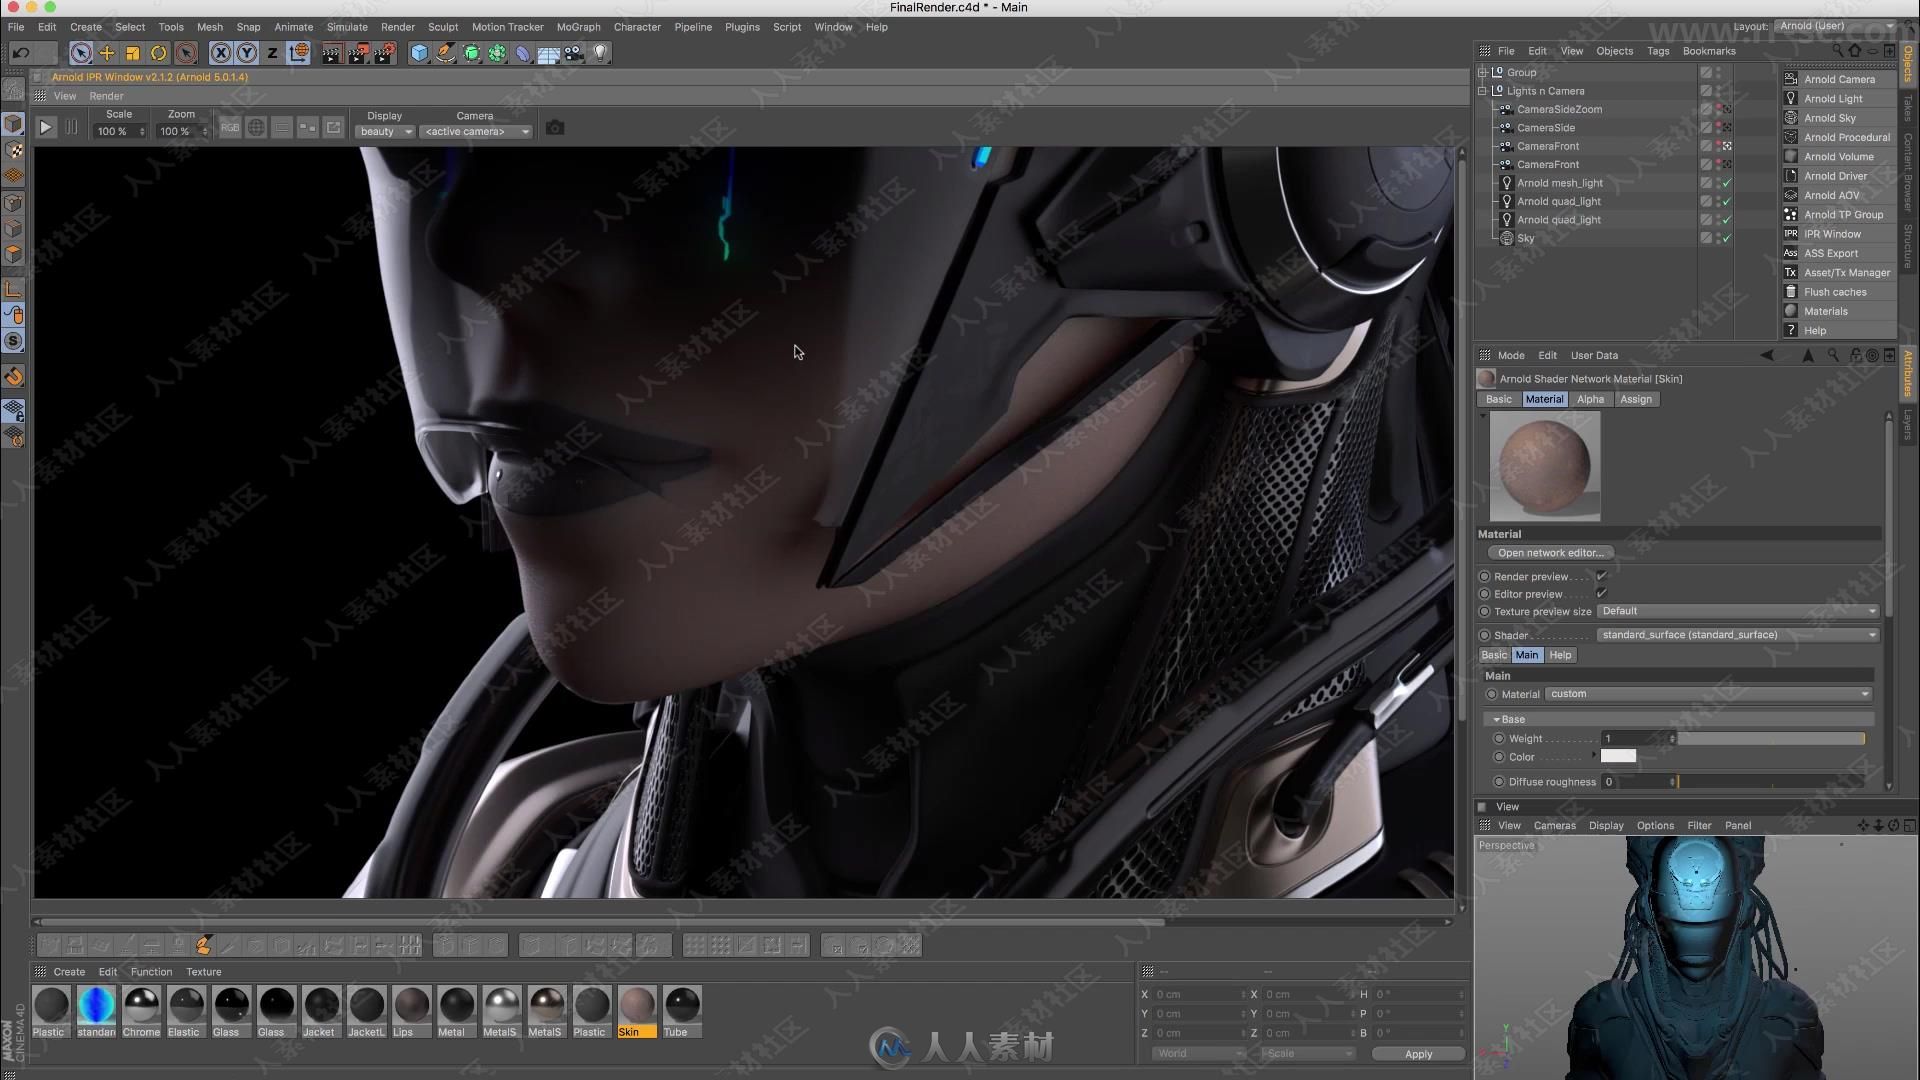Select the Rotate tool
This screenshot has height=1080, width=1920.
click(x=158, y=53)
